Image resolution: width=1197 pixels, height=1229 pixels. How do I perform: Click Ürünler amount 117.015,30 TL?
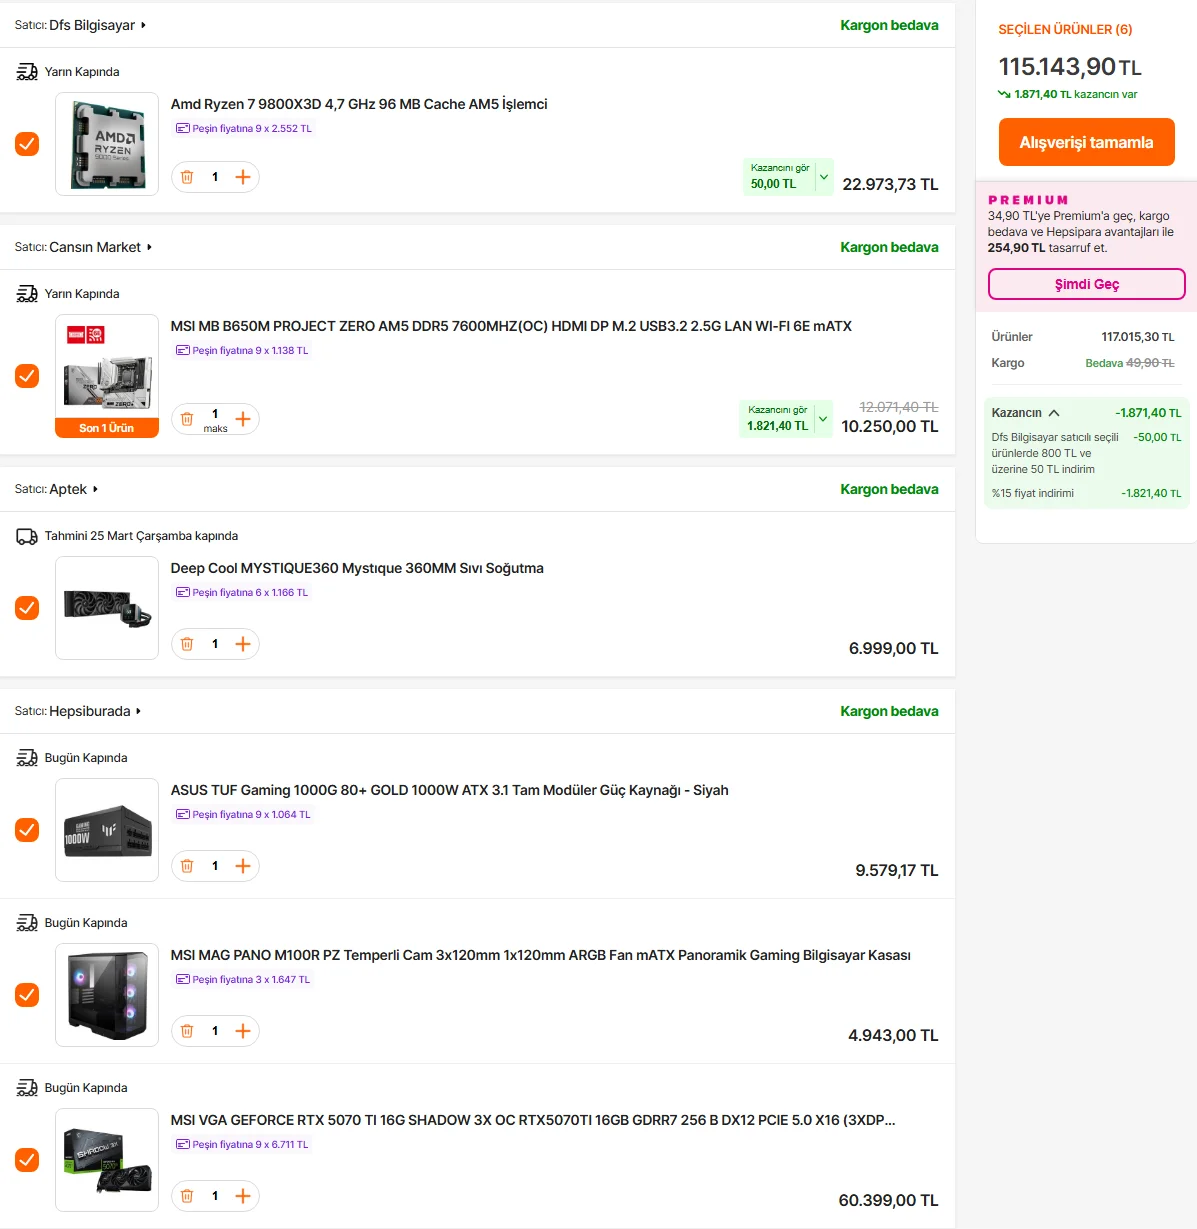(x=1138, y=337)
